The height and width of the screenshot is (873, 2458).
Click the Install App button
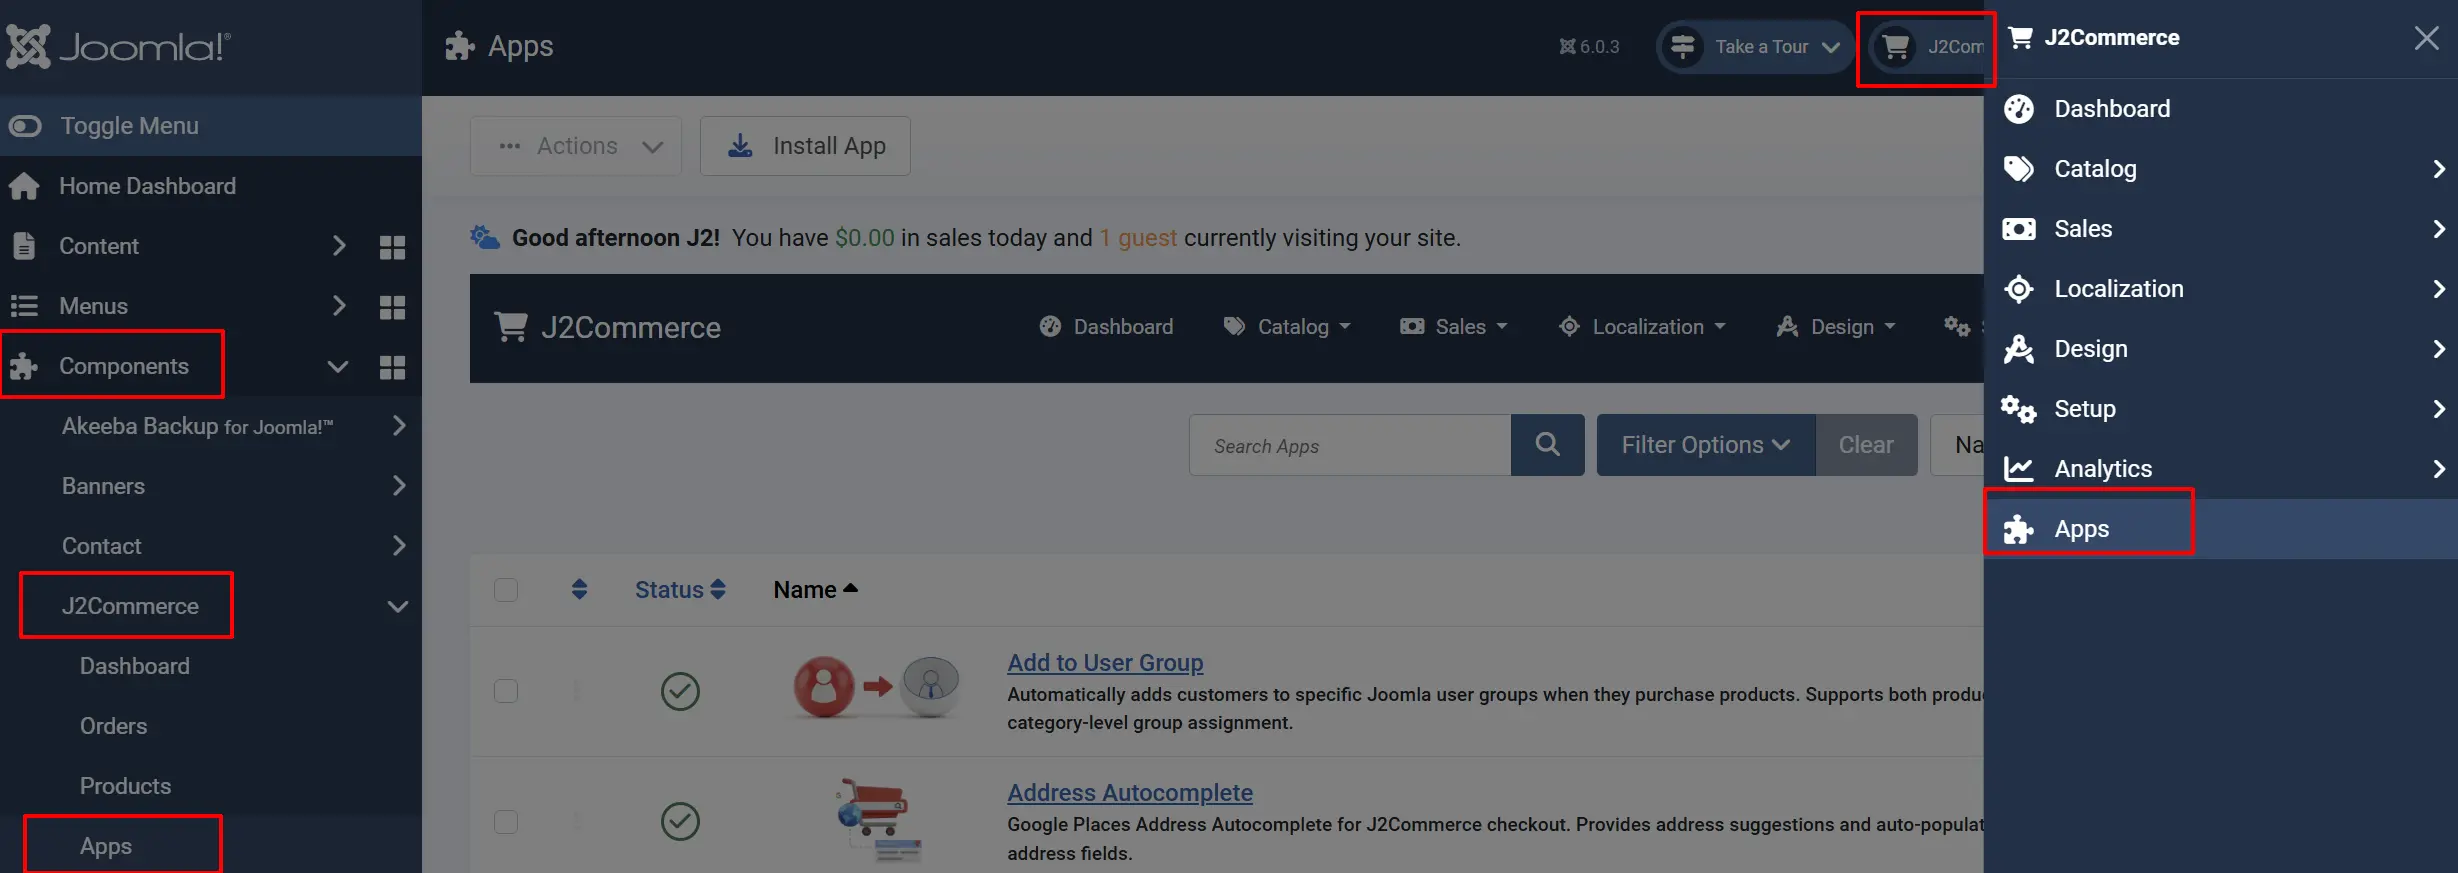(x=805, y=146)
